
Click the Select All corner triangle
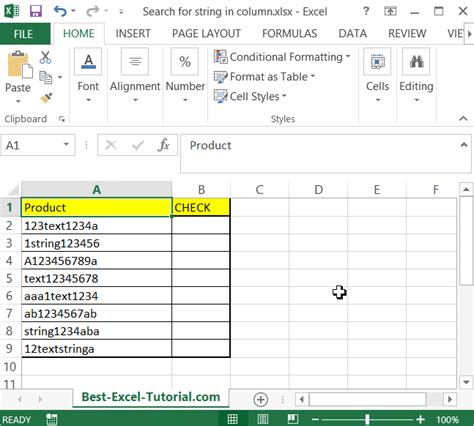[x=13, y=190]
